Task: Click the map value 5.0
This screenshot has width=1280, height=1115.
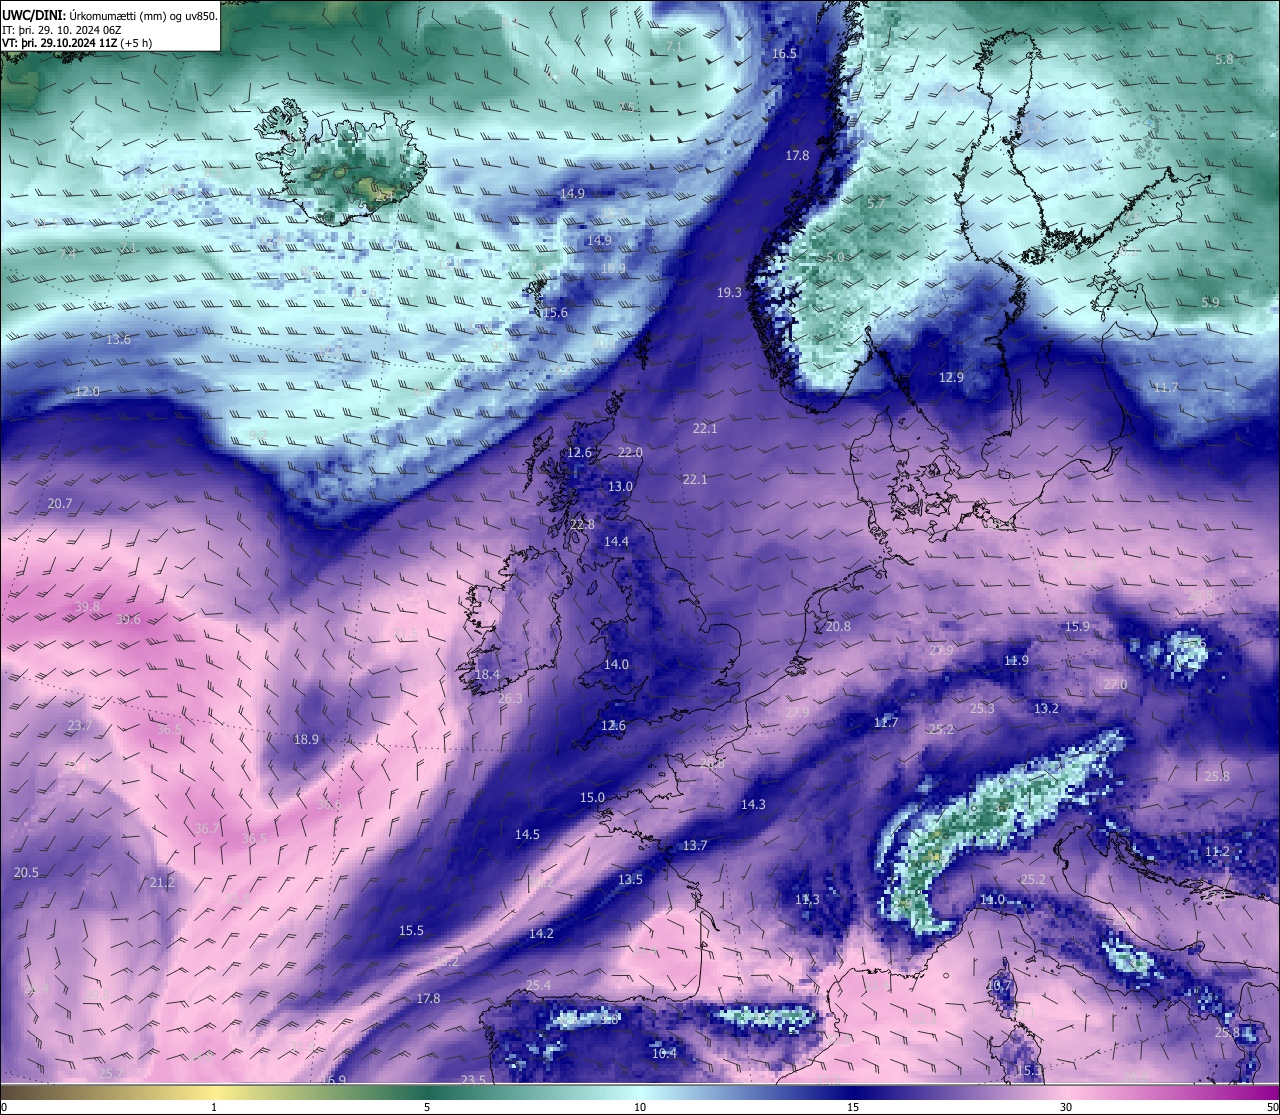Action: click(835, 258)
